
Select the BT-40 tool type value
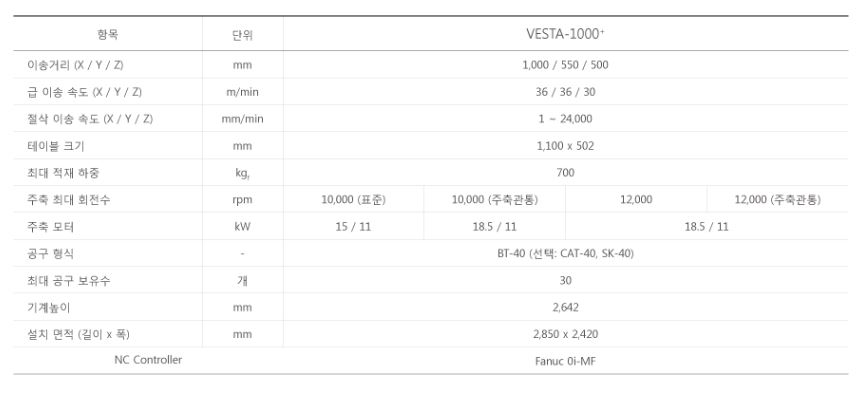point(565,254)
